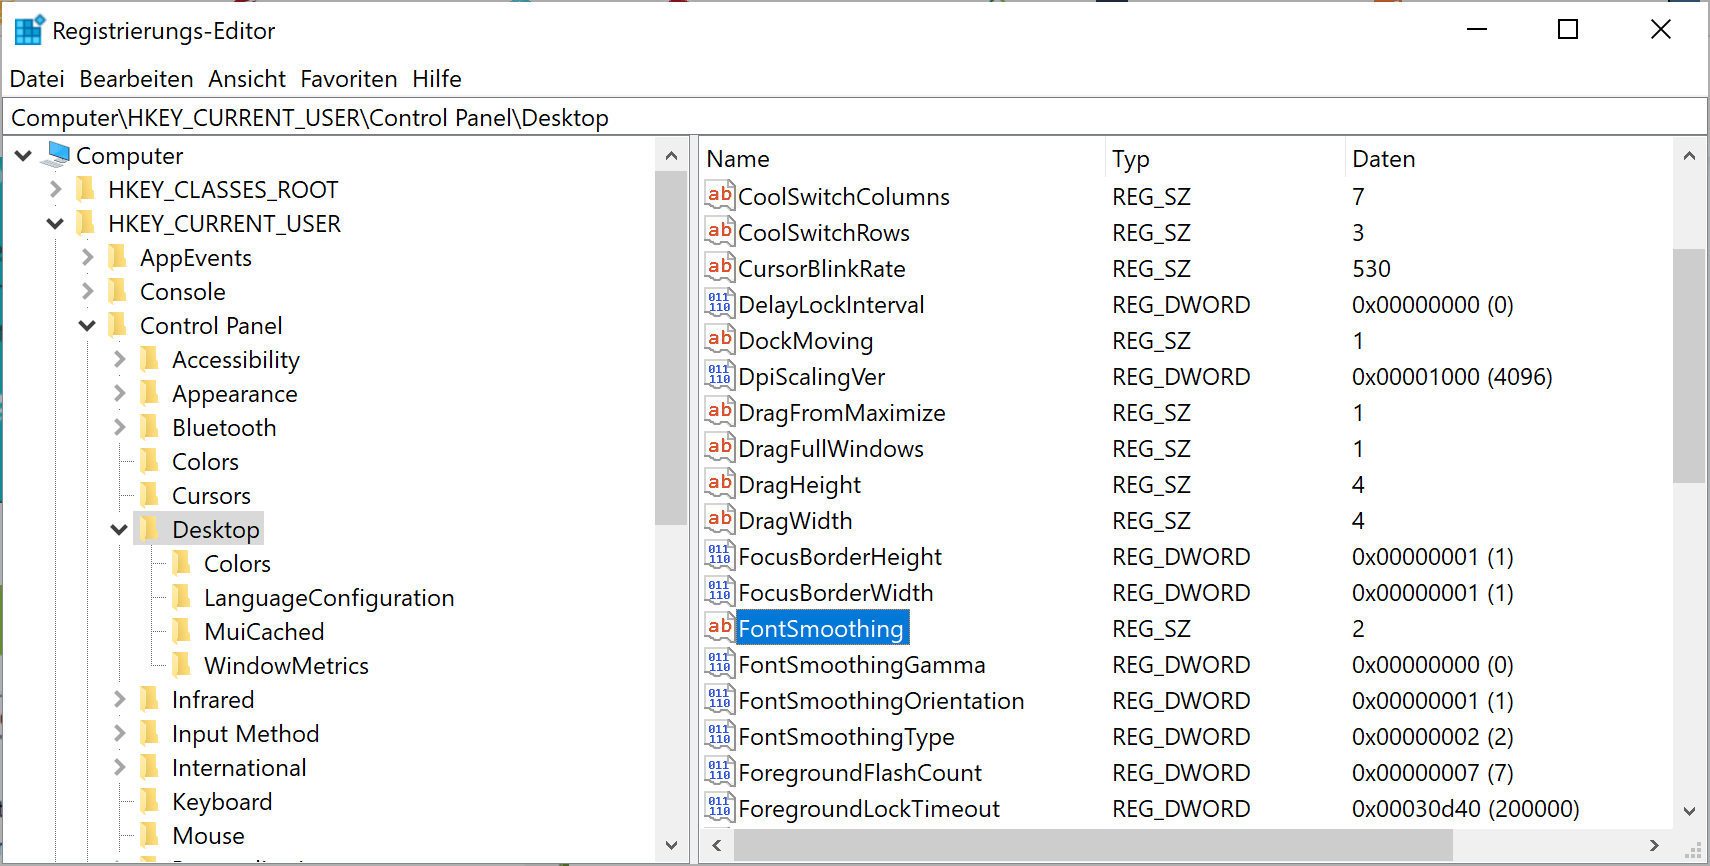The image size is (1710, 866).
Task: Click the FontSmoothingGamma DWORD value icon
Action: [720, 663]
